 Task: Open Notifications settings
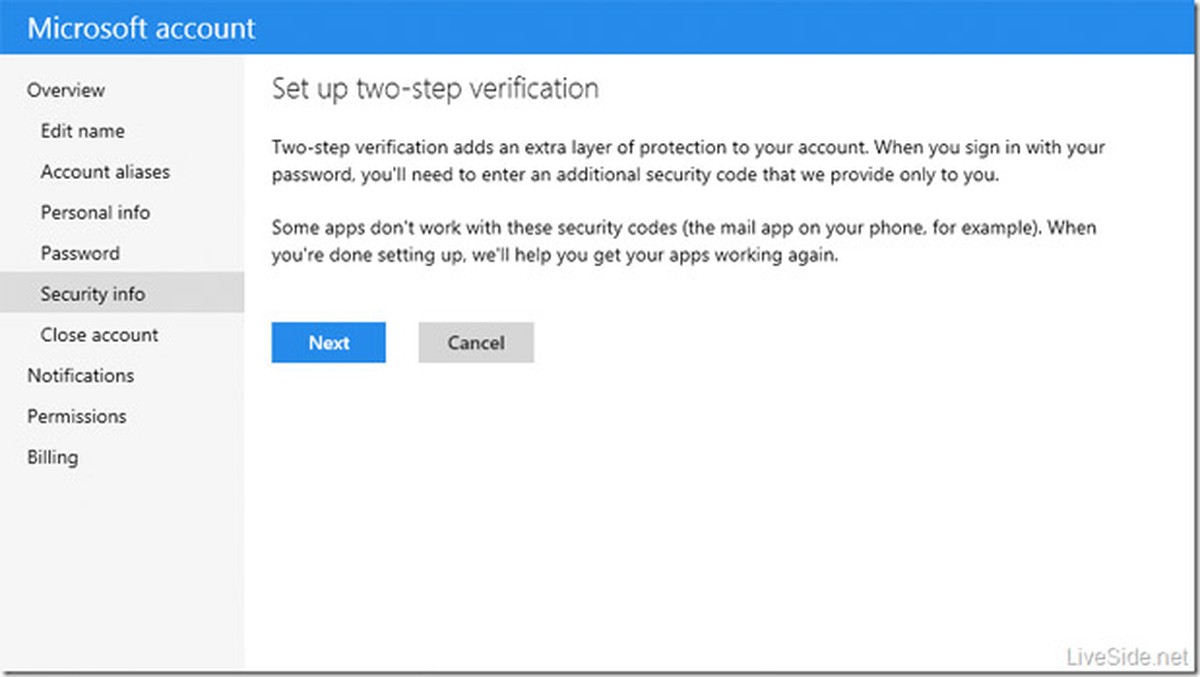click(x=80, y=376)
